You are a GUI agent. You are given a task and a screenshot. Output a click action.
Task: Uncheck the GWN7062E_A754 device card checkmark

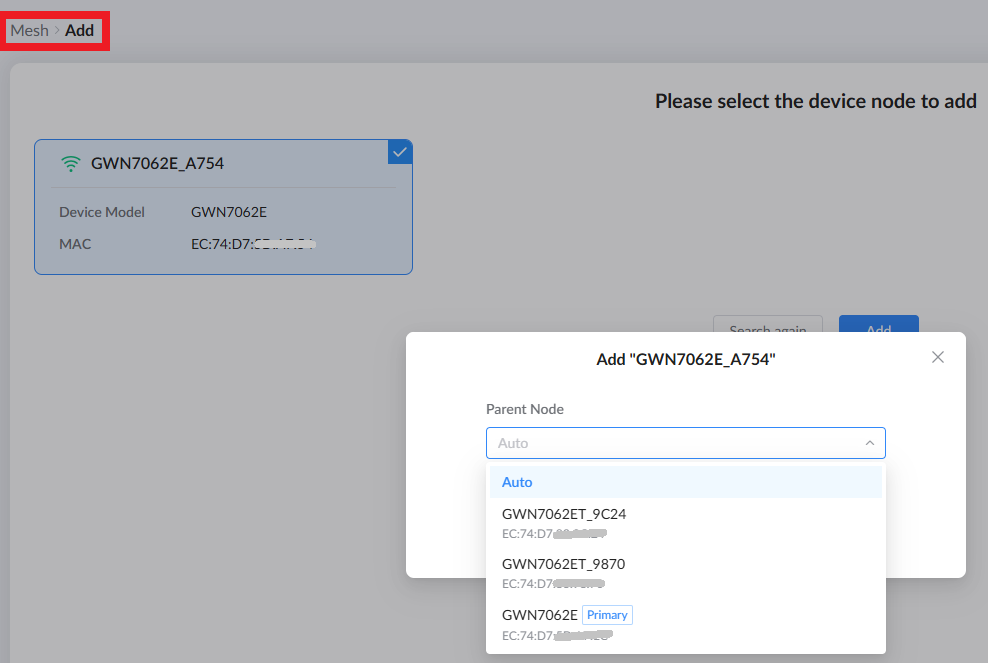[399, 152]
